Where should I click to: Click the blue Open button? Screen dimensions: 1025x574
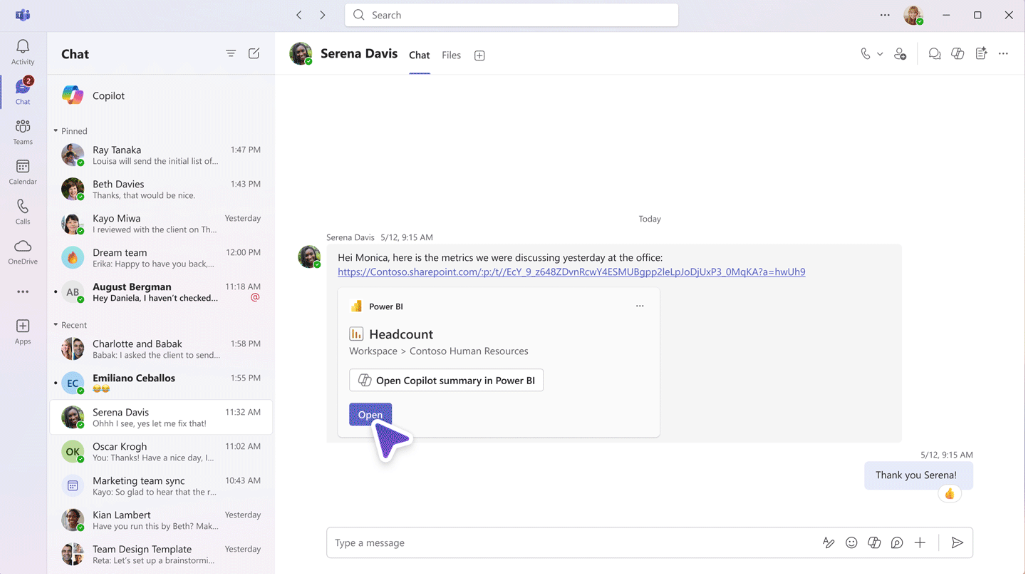click(370, 415)
